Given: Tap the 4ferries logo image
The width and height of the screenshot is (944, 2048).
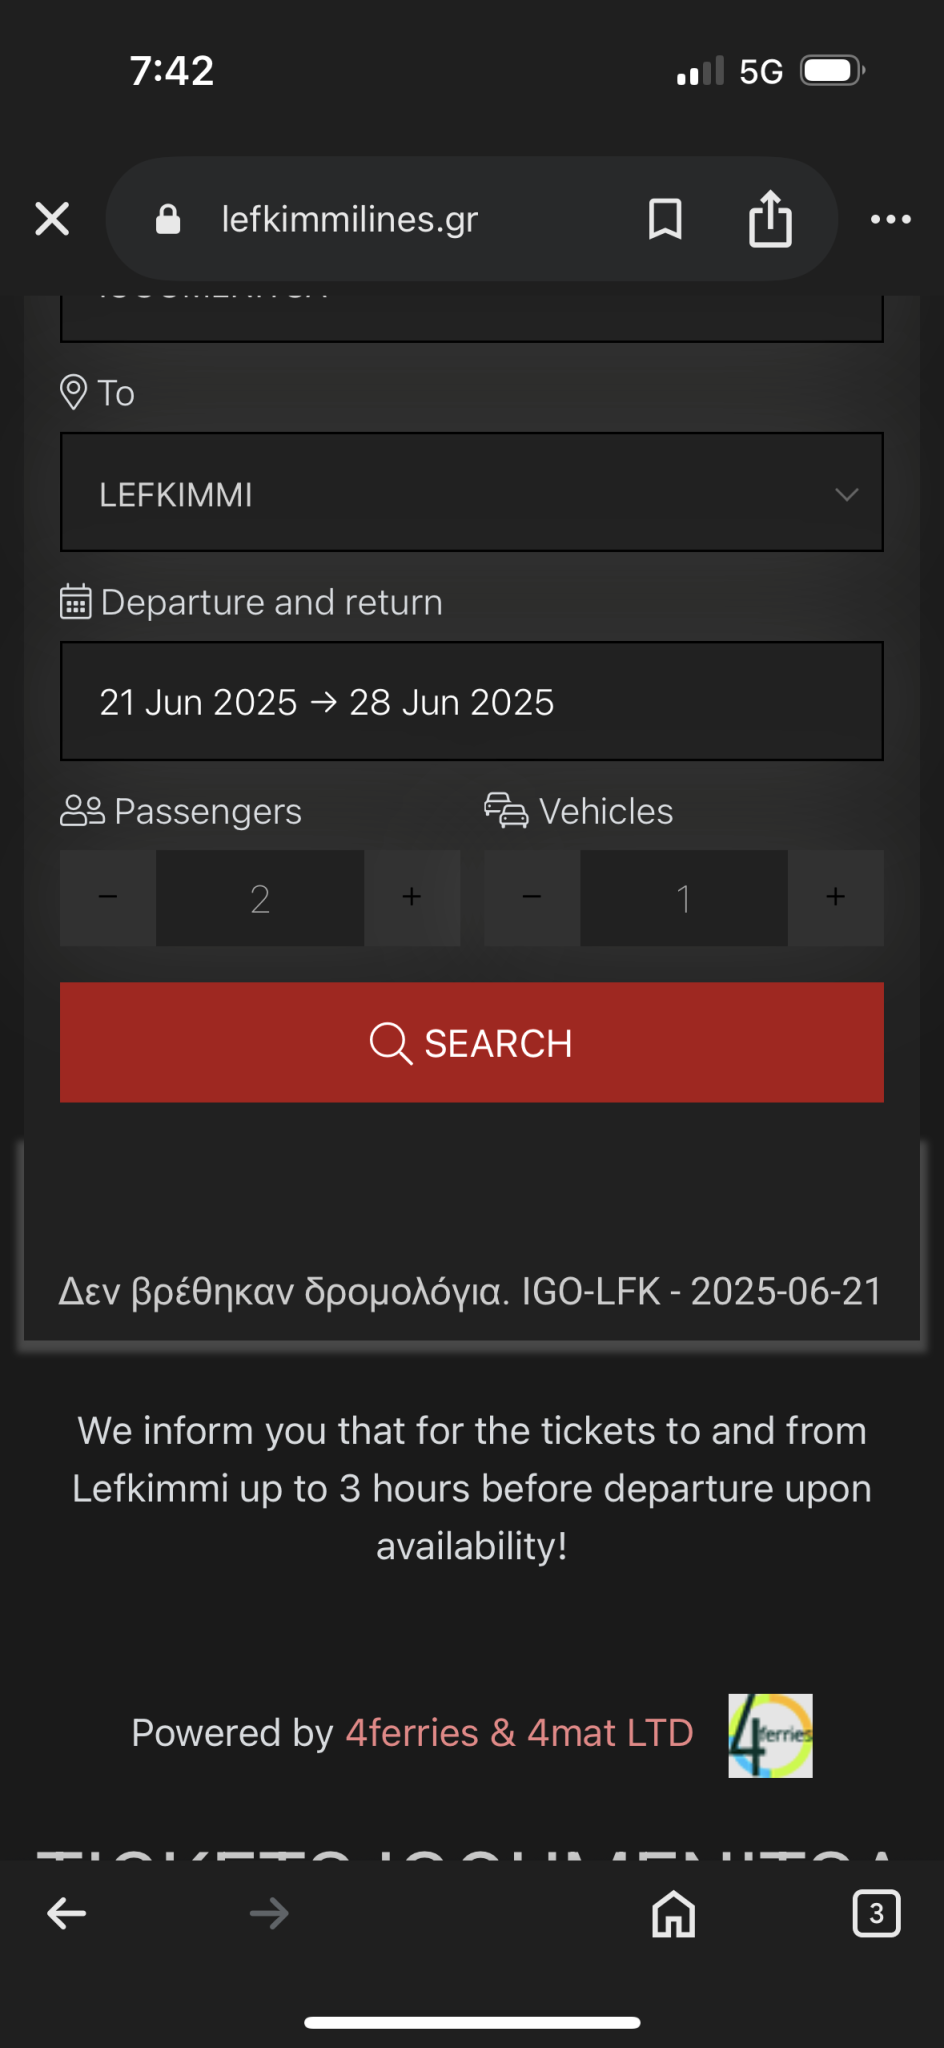Looking at the screenshot, I should coord(770,1736).
